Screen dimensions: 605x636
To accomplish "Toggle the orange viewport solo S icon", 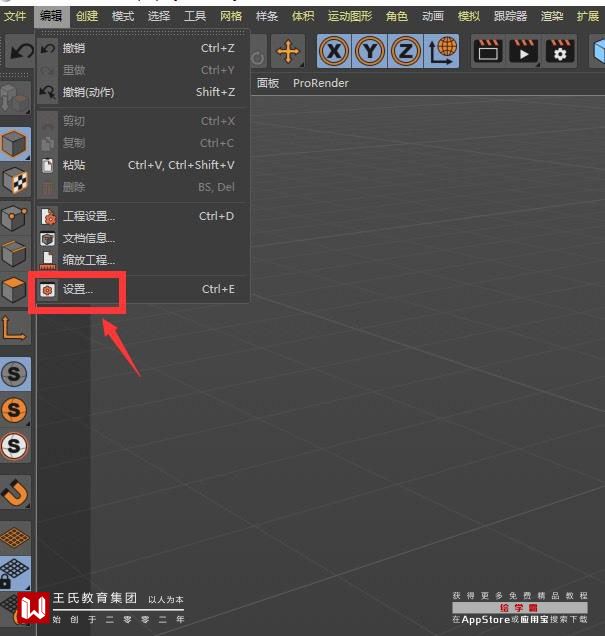I will pos(15,410).
